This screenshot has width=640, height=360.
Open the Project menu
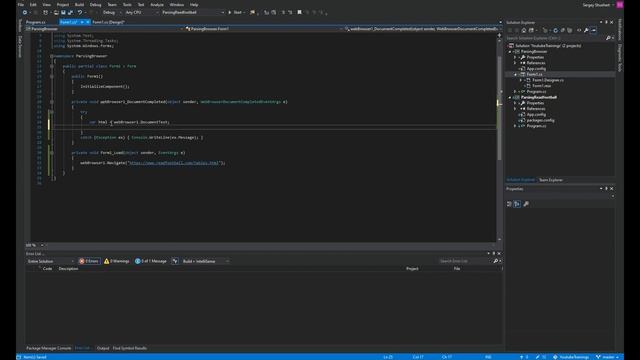pyautogui.click(x=62, y=4)
